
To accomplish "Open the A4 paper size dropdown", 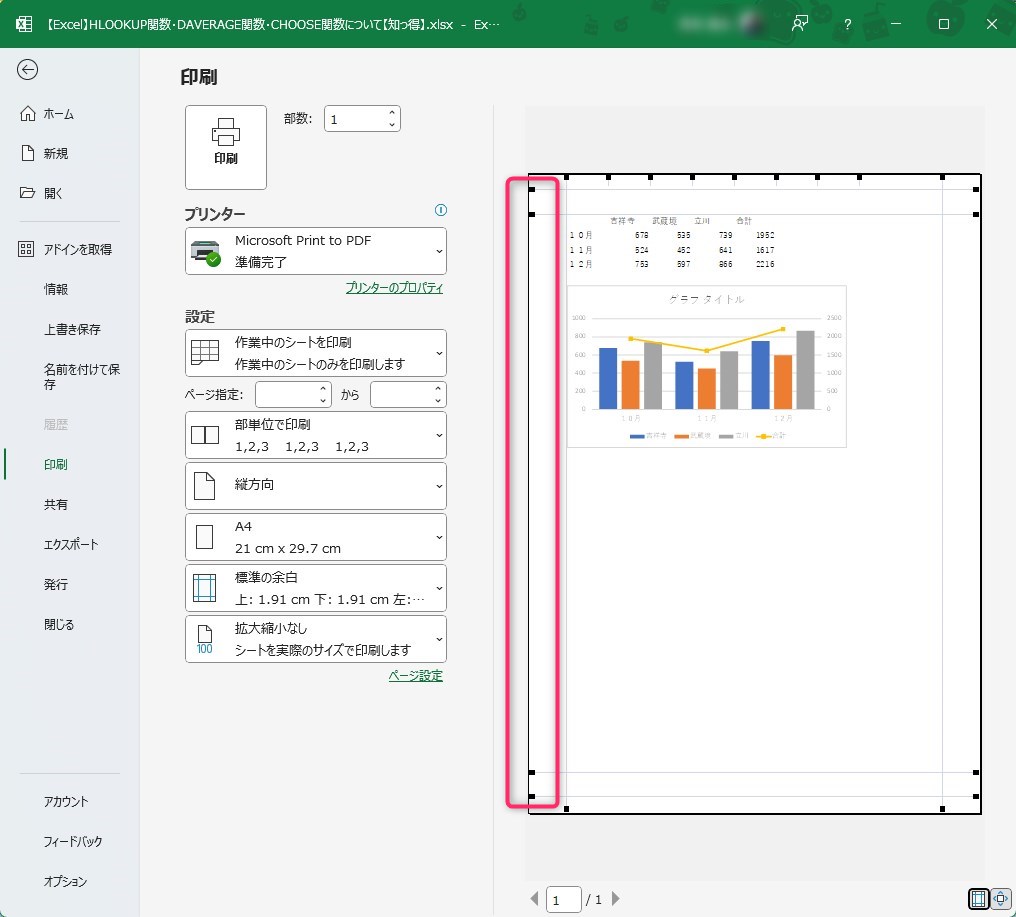I will coord(316,537).
